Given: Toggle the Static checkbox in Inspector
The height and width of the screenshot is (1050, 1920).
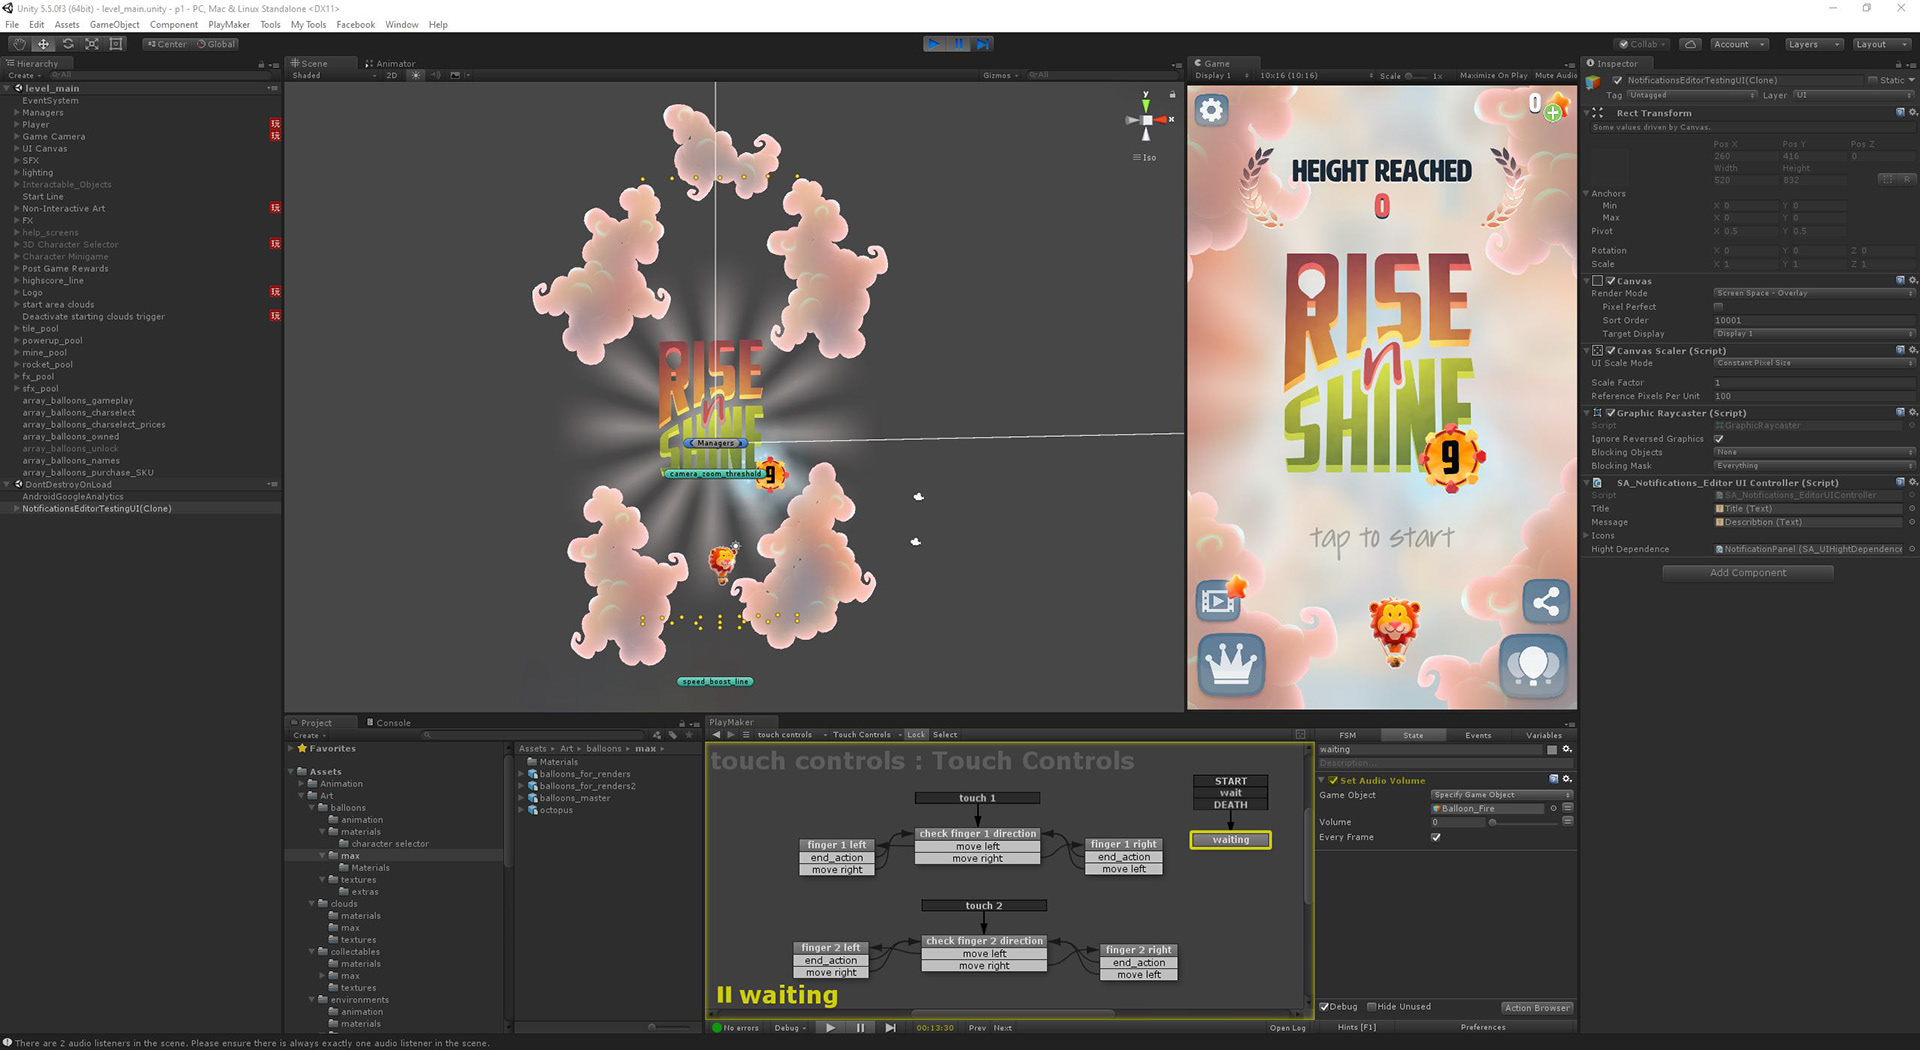Looking at the screenshot, I should tap(1872, 80).
